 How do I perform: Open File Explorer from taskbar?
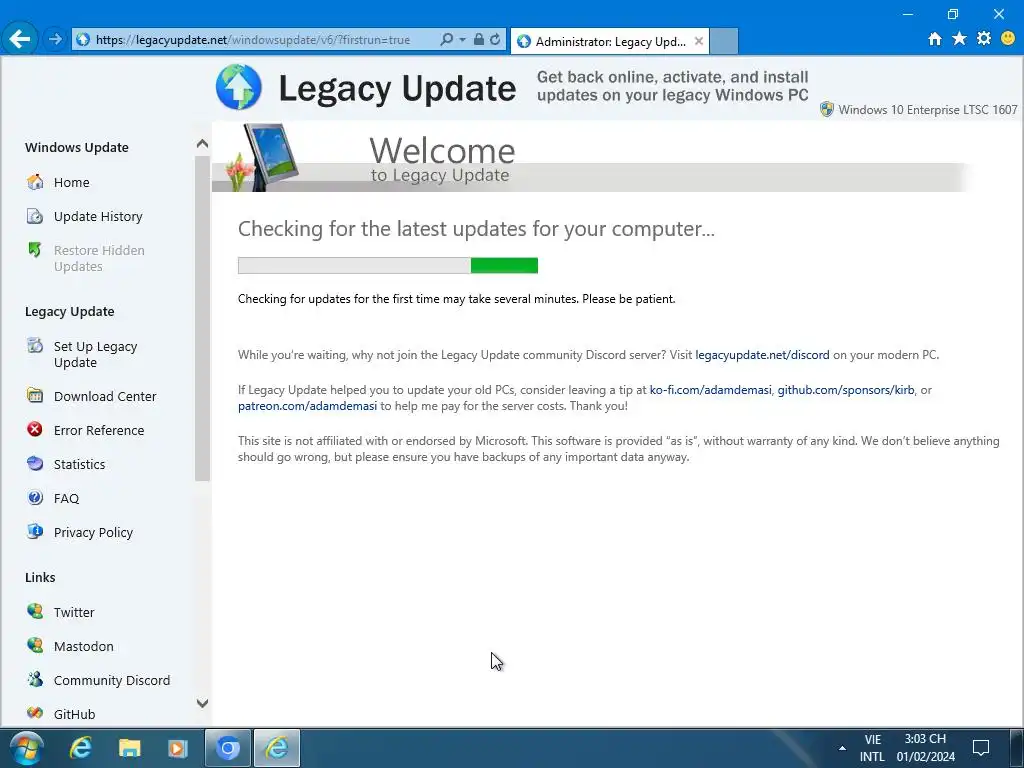[129, 748]
